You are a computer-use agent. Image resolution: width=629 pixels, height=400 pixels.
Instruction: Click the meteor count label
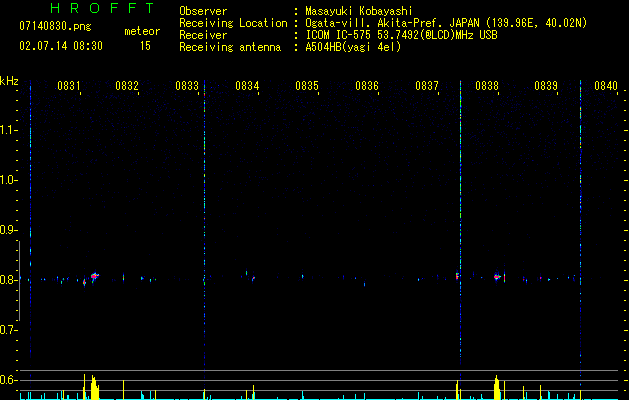click(x=142, y=31)
